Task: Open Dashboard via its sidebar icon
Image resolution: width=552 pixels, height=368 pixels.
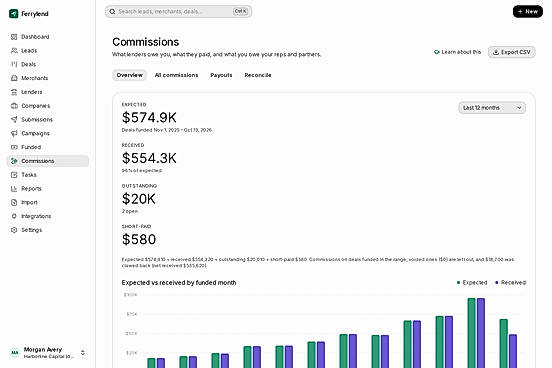Action: click(14, 37)
